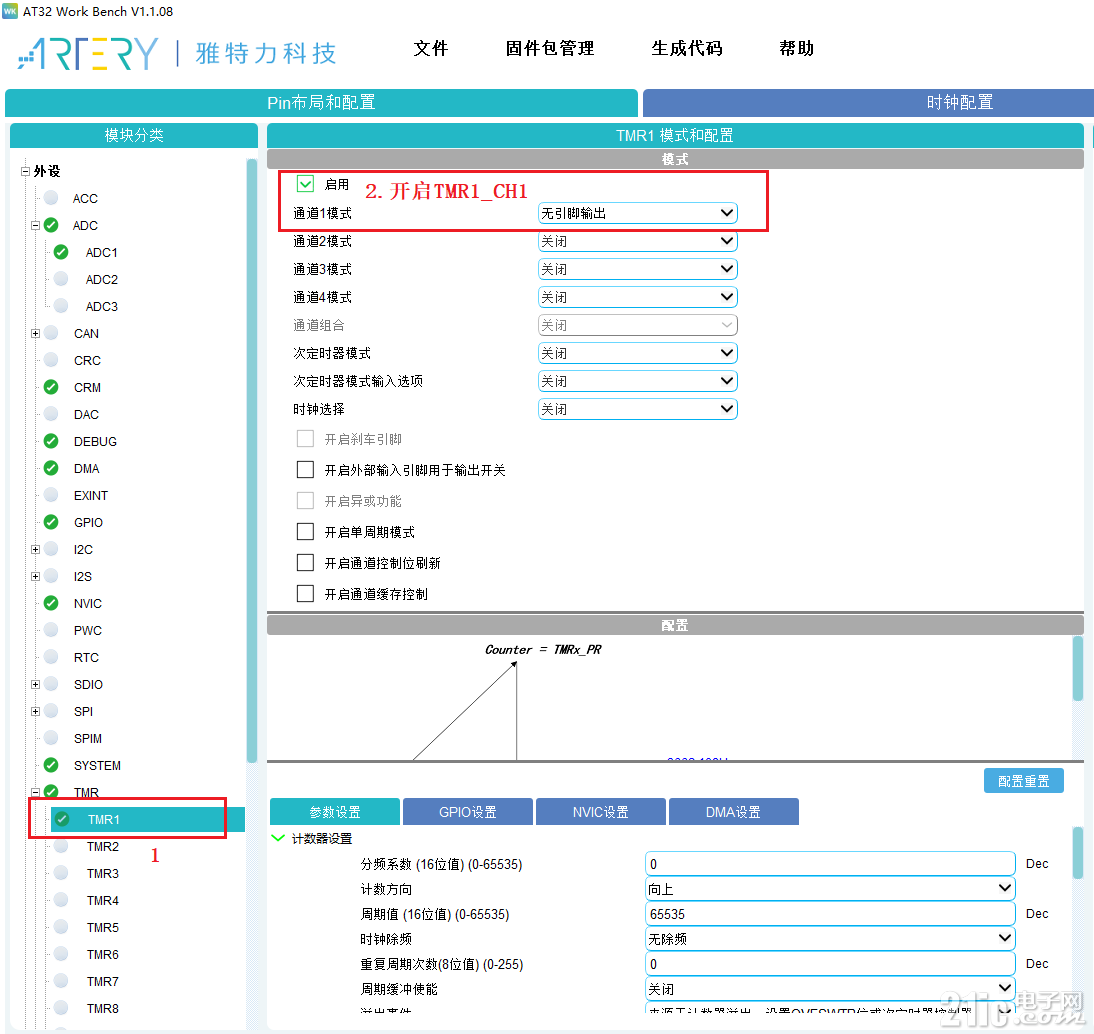
Task: Open the 通道3模式 dropdown
Action: [x=638, y=269]
